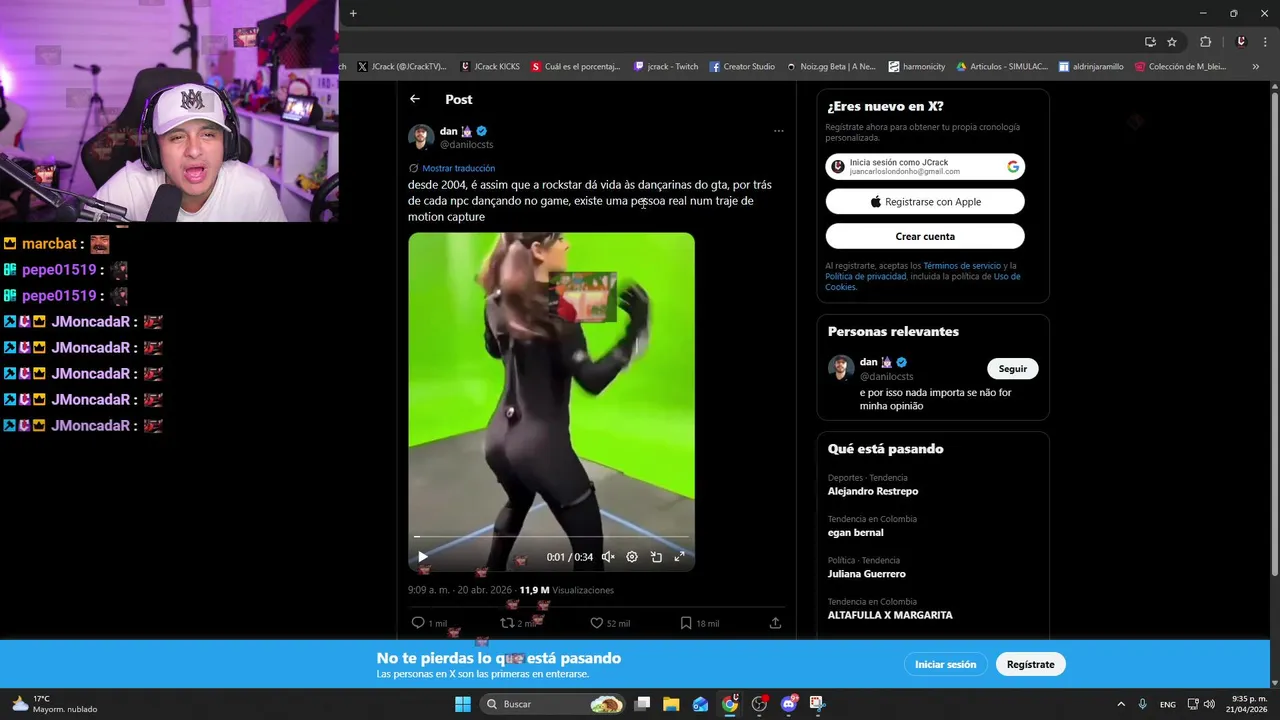
Task: Open the weather widget showing 17°C
Action: coord(55,704)
